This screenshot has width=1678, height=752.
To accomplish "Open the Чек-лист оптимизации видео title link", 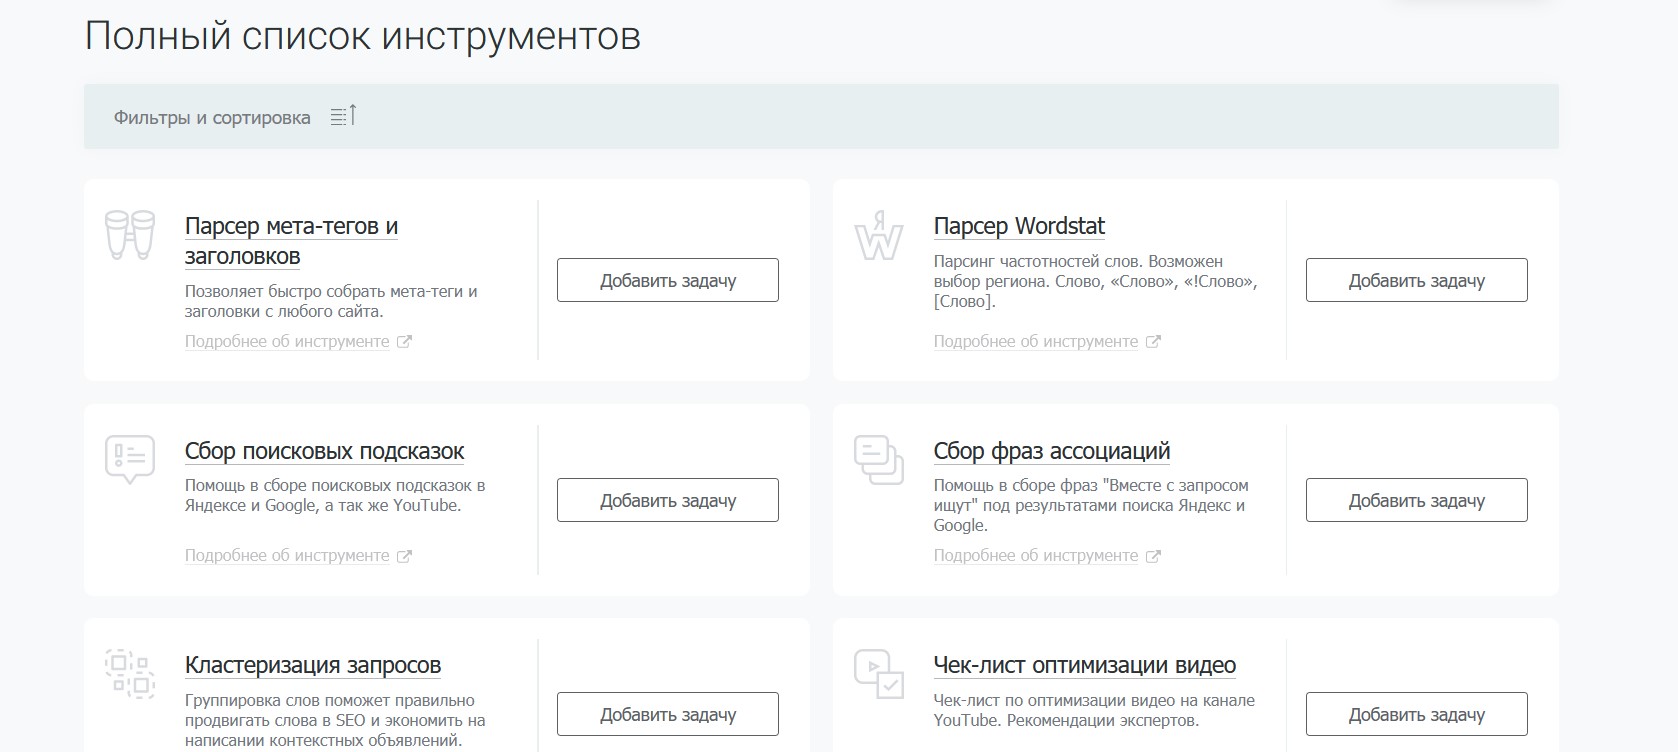I will pyautogui.click(x=1084, y=666).
